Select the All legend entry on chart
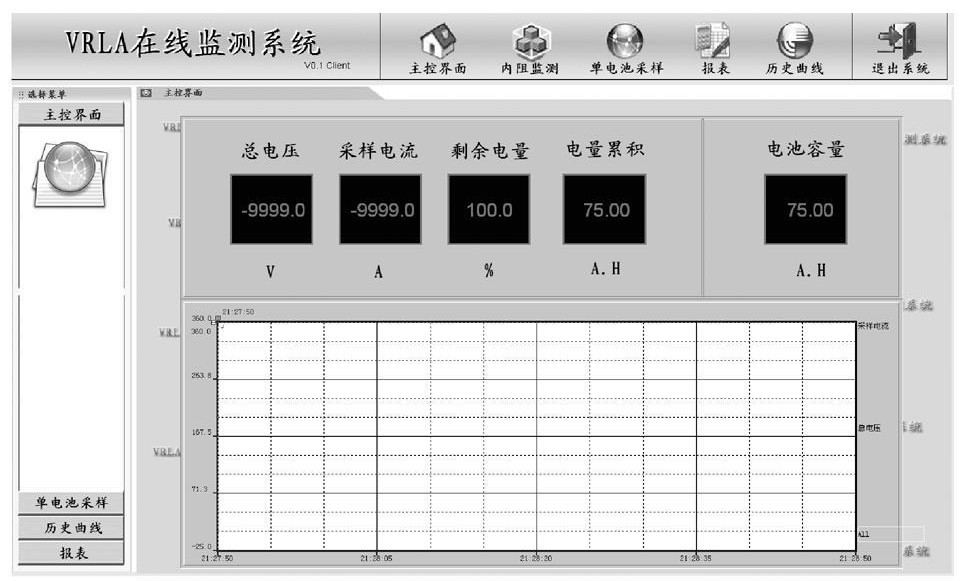Viewport: 961px width, 581px height. 864,534
